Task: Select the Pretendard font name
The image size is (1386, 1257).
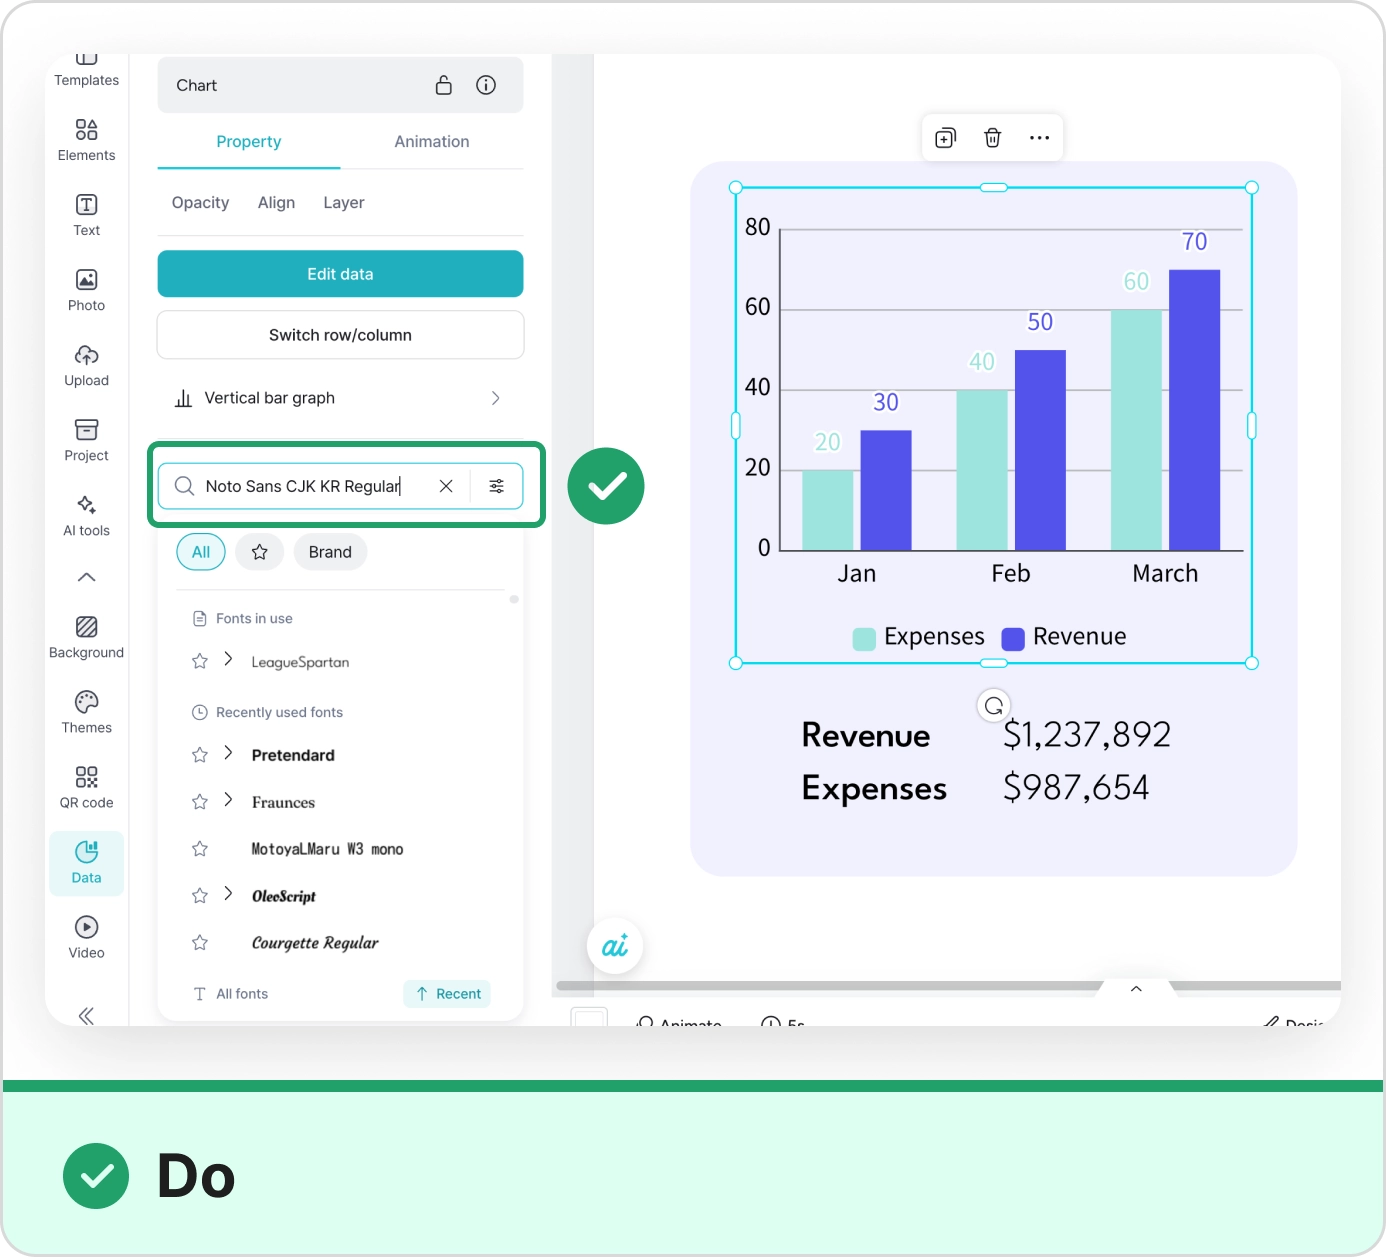Action: [x=293, y=755]
